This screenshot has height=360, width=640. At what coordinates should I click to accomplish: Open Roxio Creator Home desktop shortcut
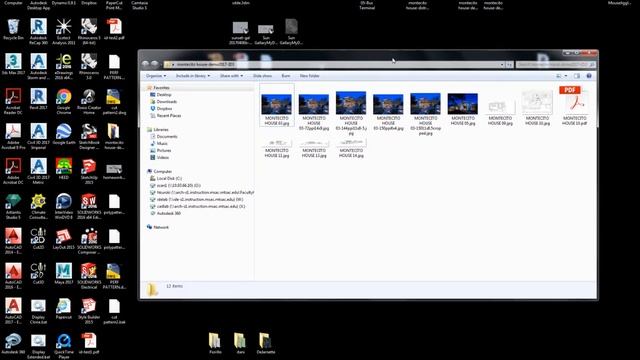click(x=89, y=101)
